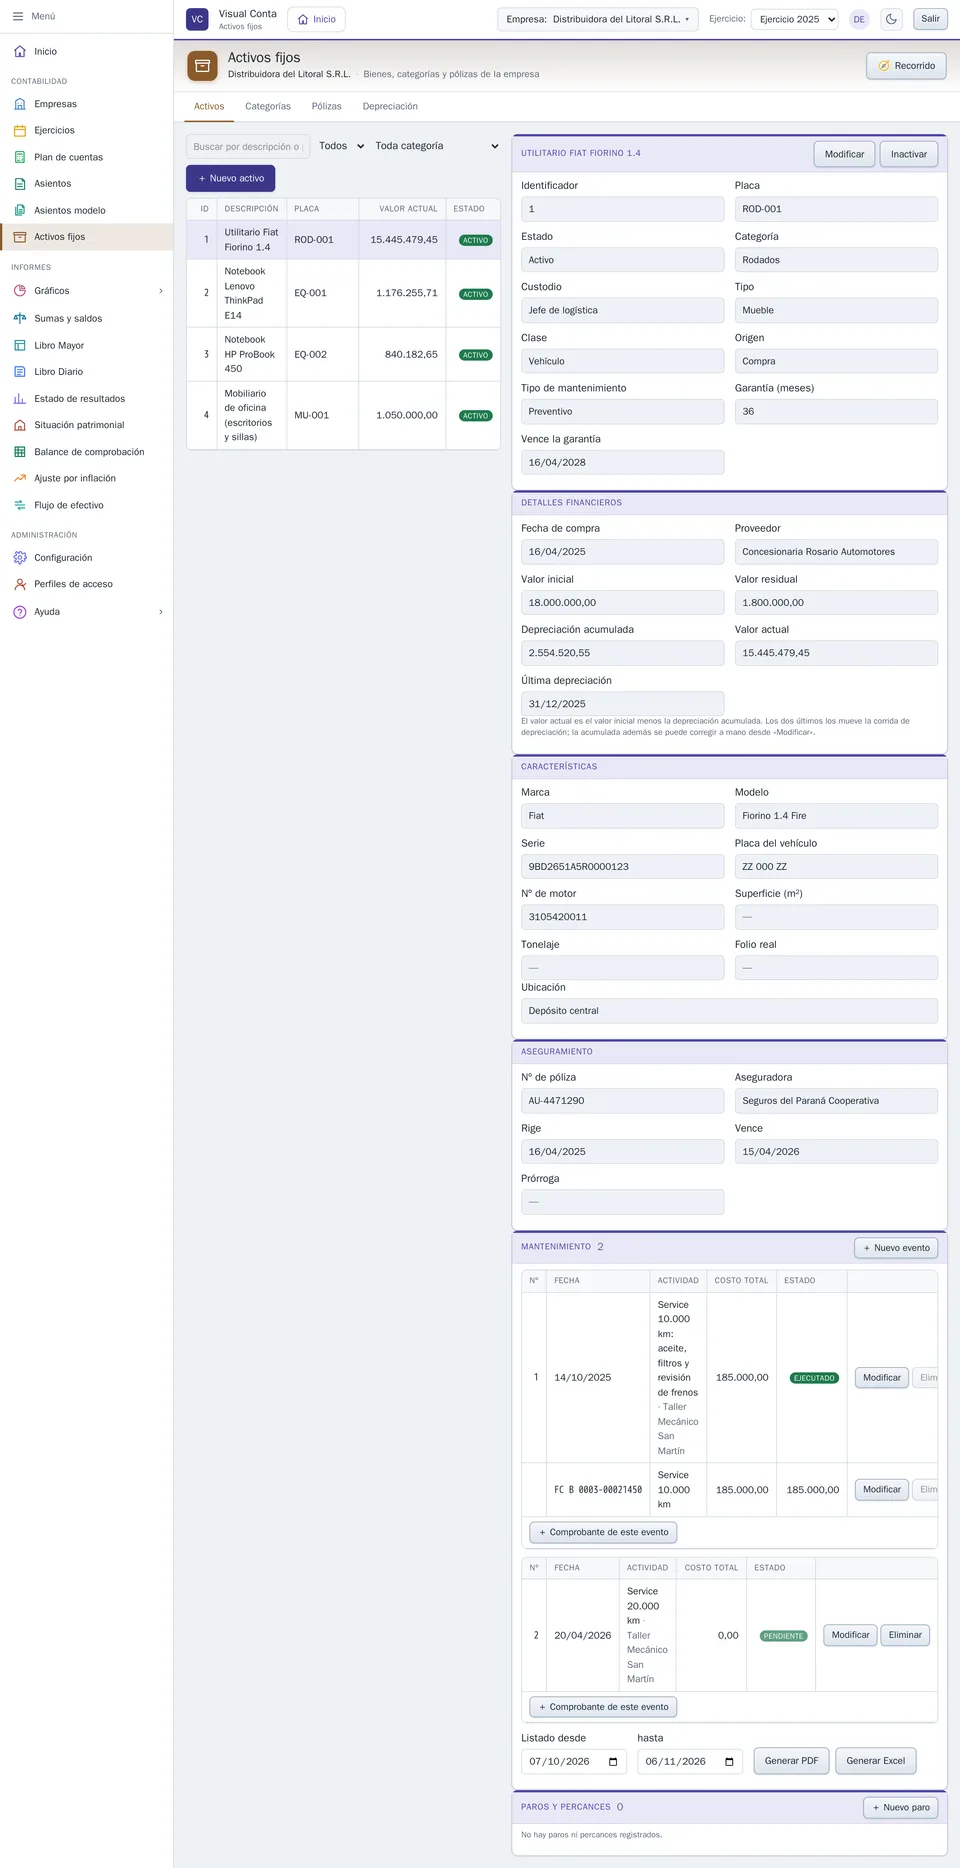Click the Recorrido tour button

coord(906,66)
